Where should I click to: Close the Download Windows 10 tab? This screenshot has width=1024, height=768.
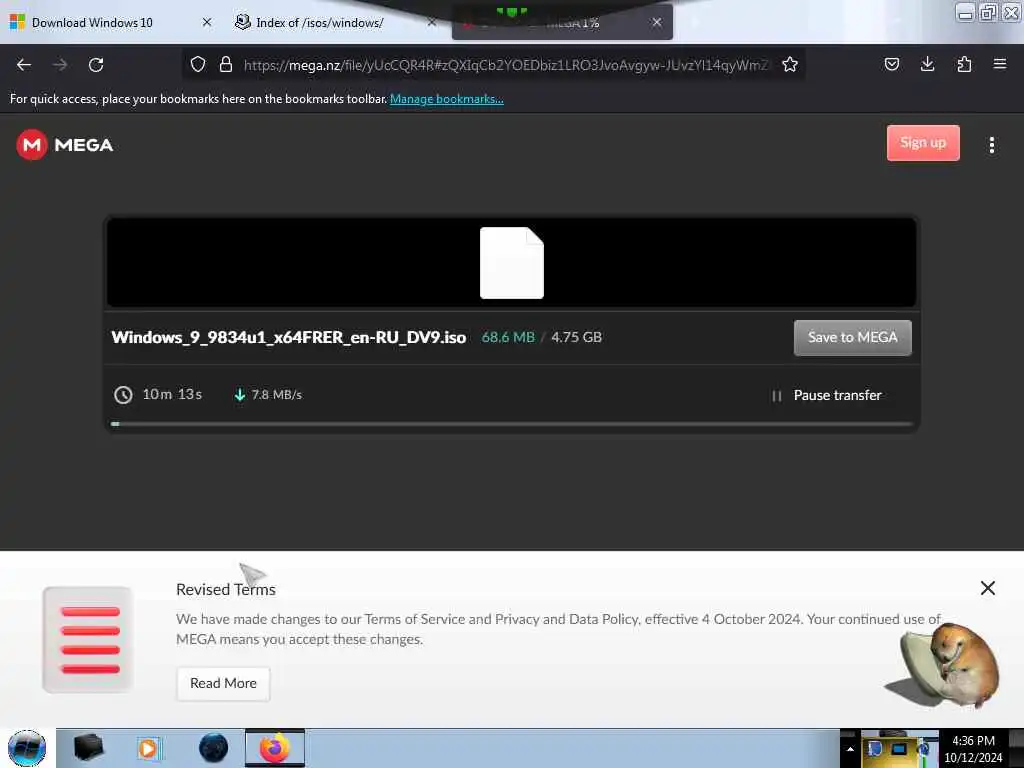(207, 22)
